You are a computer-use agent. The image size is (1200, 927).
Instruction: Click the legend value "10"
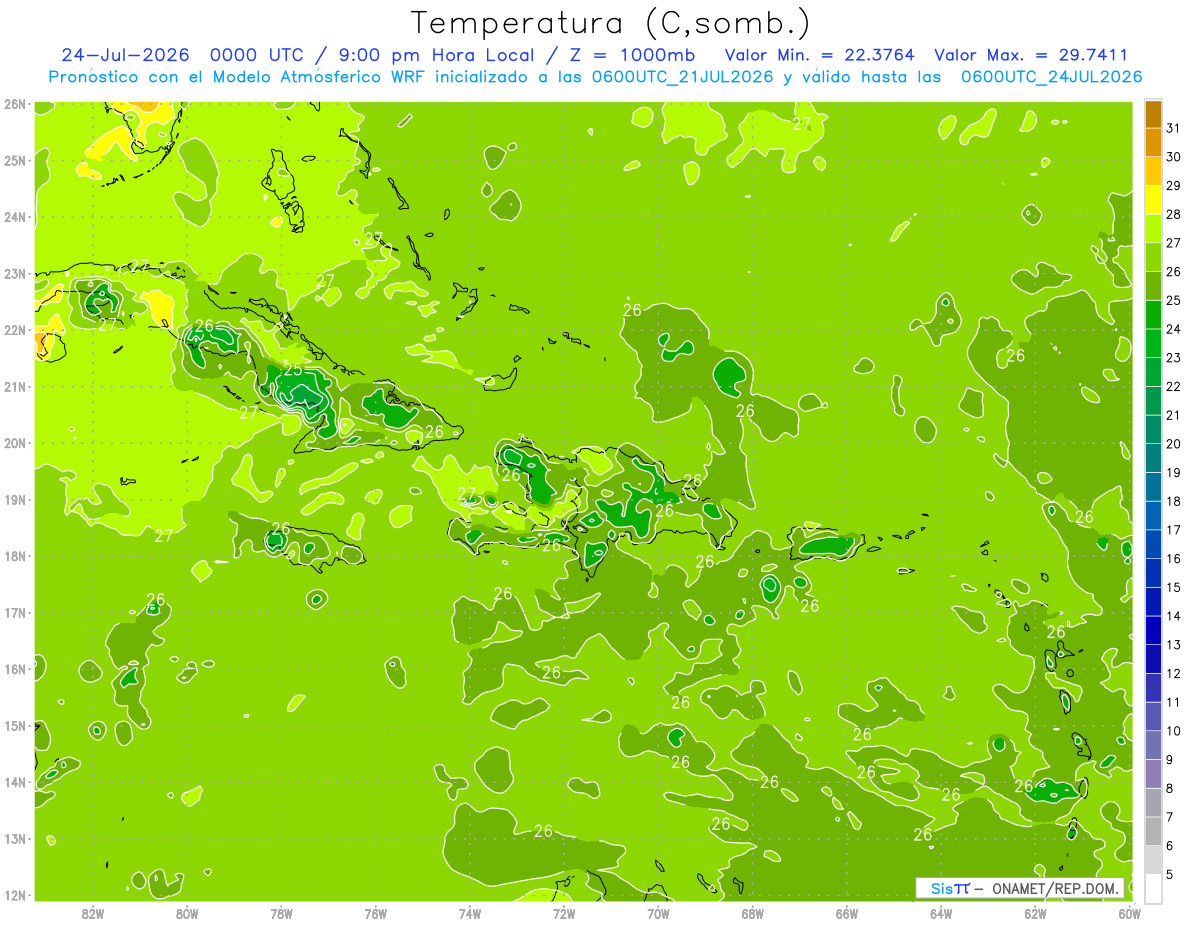1174,731
